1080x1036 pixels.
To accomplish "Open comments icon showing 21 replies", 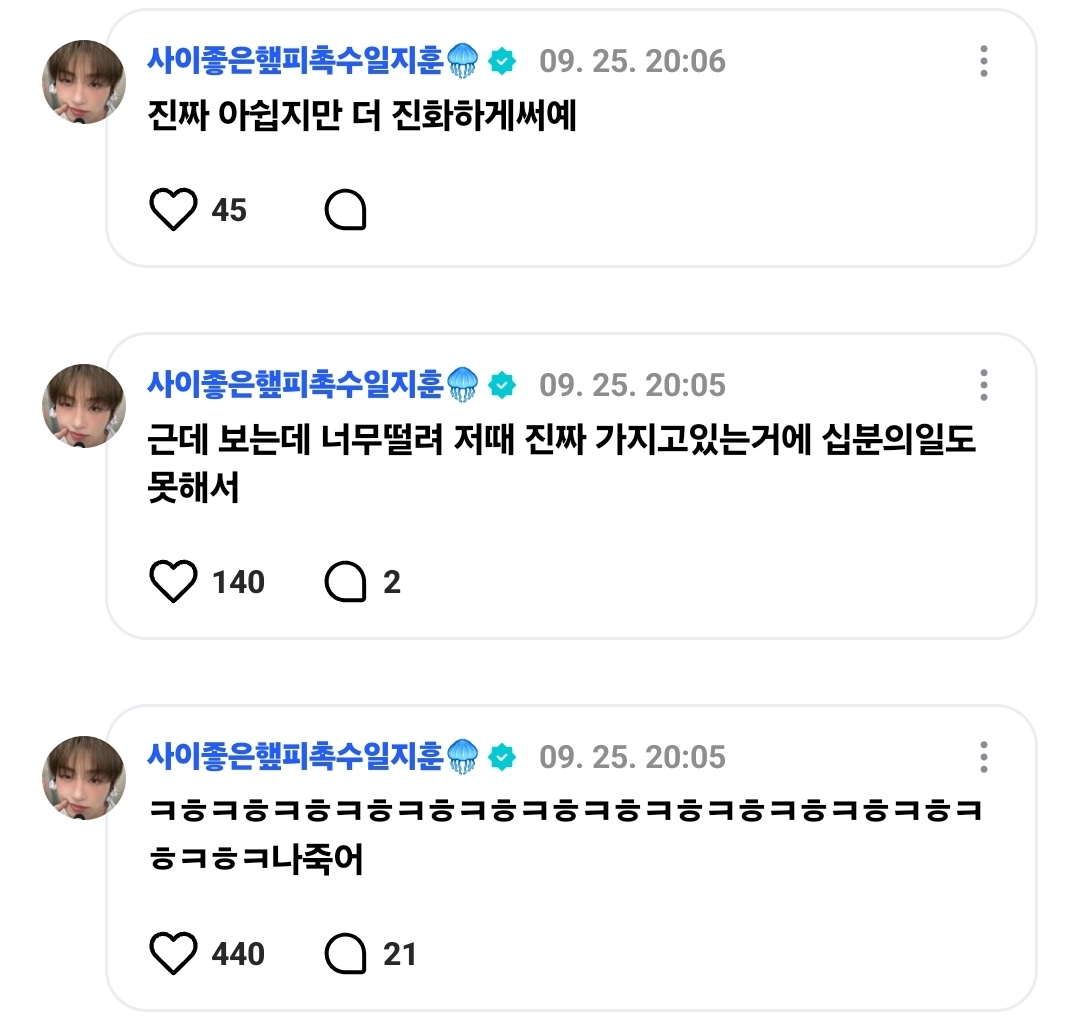I will (346, 954).
